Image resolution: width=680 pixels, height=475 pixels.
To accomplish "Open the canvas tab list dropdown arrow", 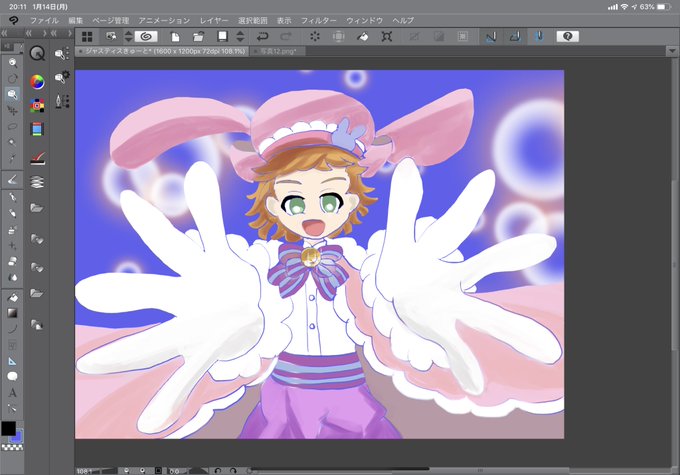I will (x=672, y=51).
